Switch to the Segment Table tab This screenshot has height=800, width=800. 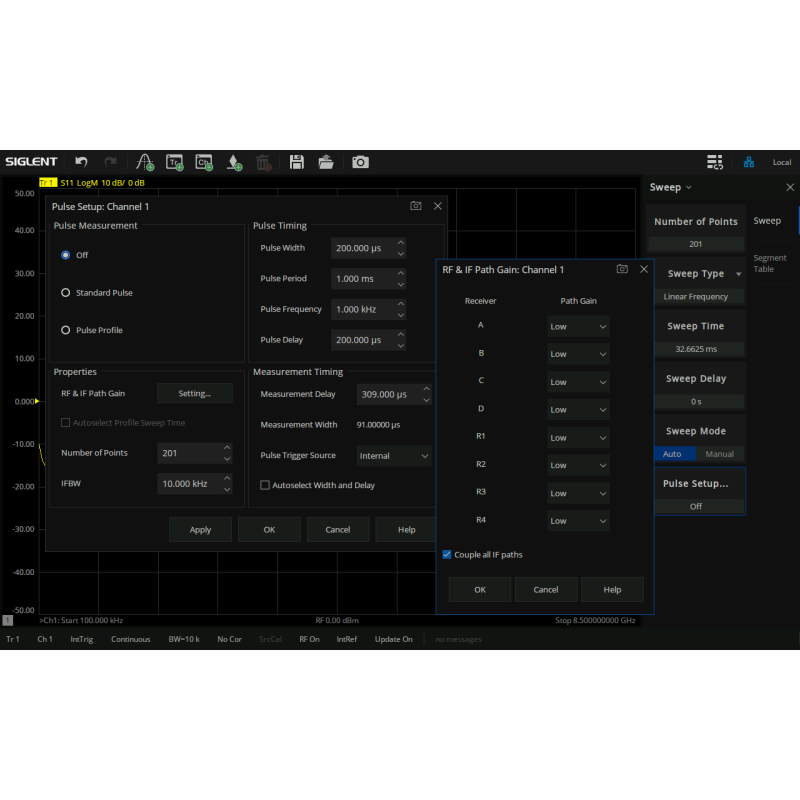pos(770,264)
